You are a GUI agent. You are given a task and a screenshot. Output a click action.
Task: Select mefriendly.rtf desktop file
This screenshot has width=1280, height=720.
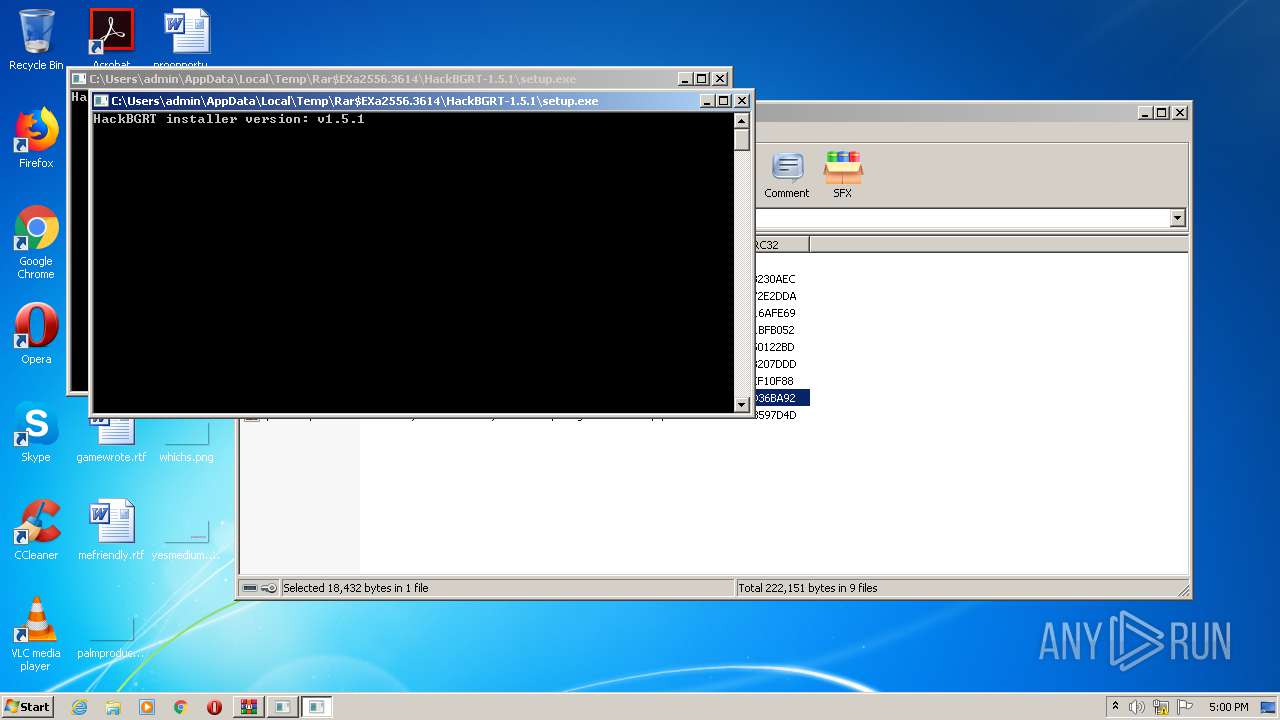coord(111,530)
